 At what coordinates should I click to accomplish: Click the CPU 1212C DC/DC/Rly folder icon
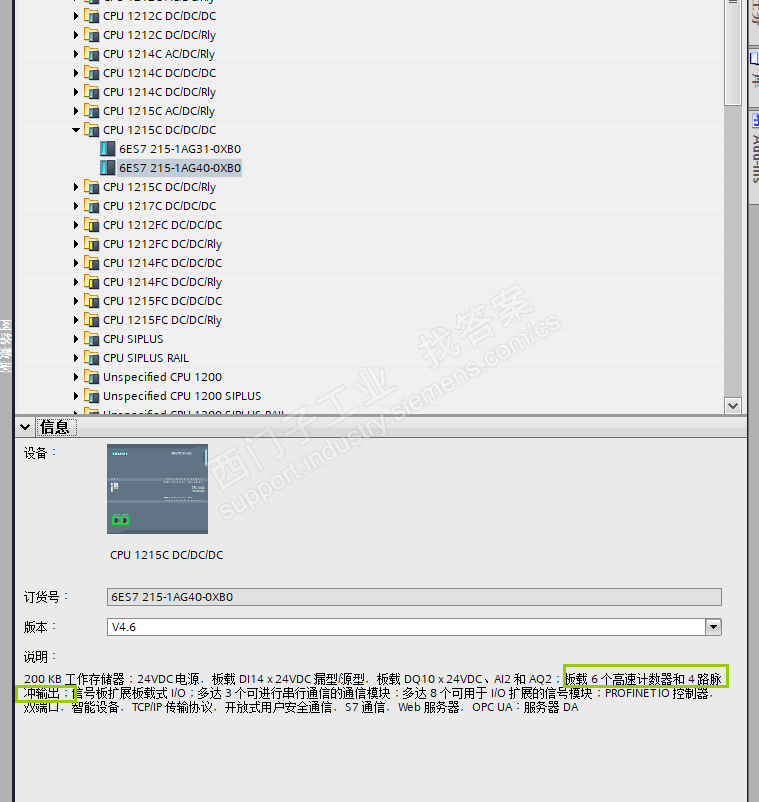pos(92,35)
